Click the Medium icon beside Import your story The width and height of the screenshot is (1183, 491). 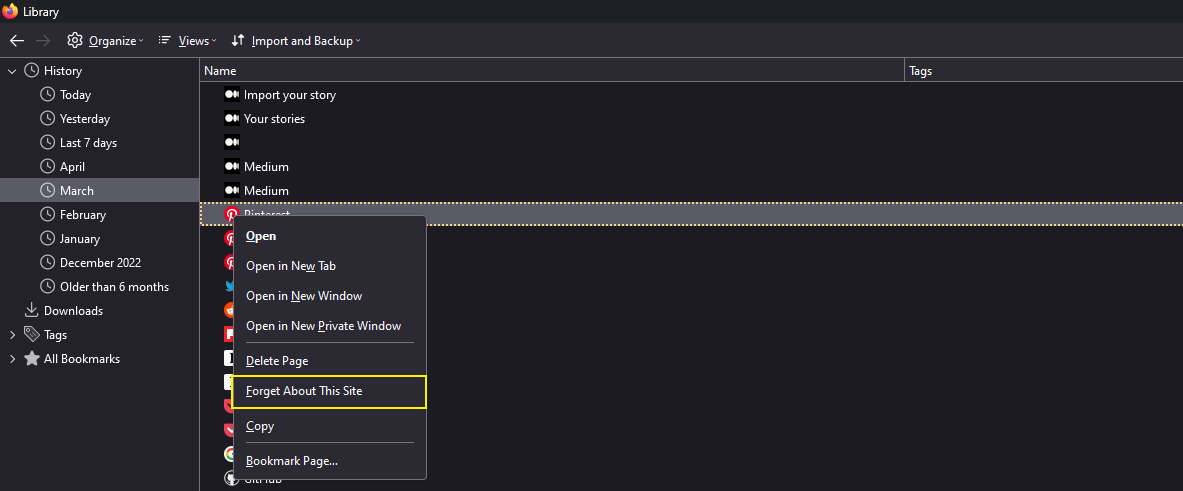(x=231, y=95)
